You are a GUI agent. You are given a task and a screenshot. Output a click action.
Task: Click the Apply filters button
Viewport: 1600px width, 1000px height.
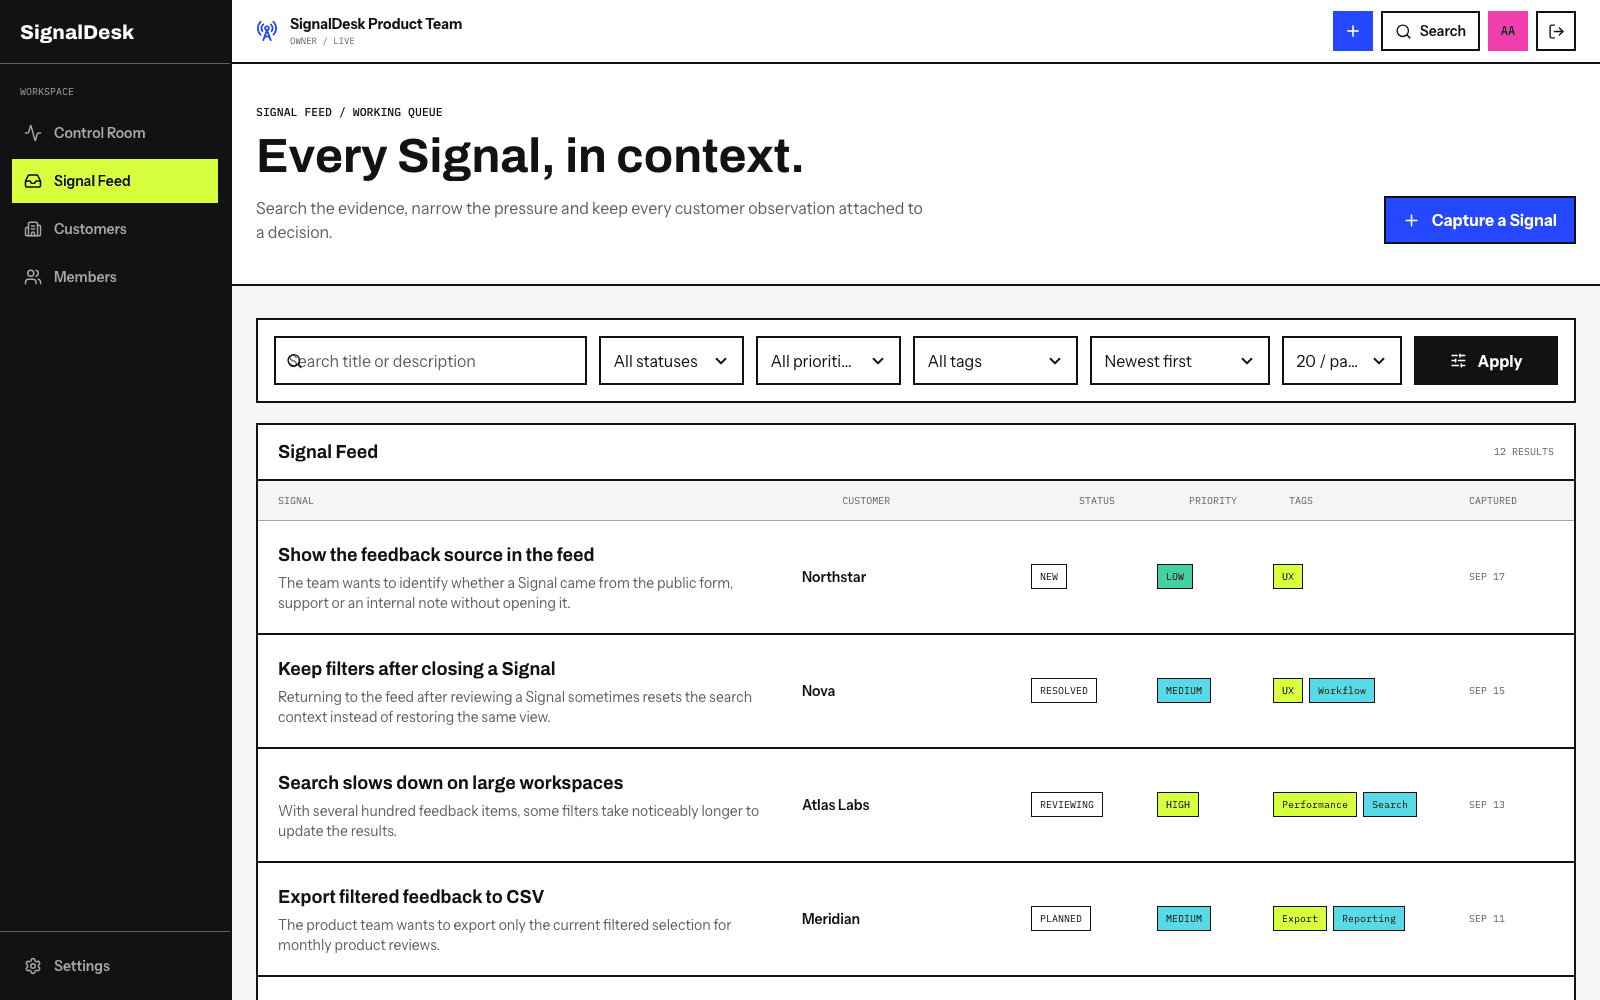[x=1486, y=361]
